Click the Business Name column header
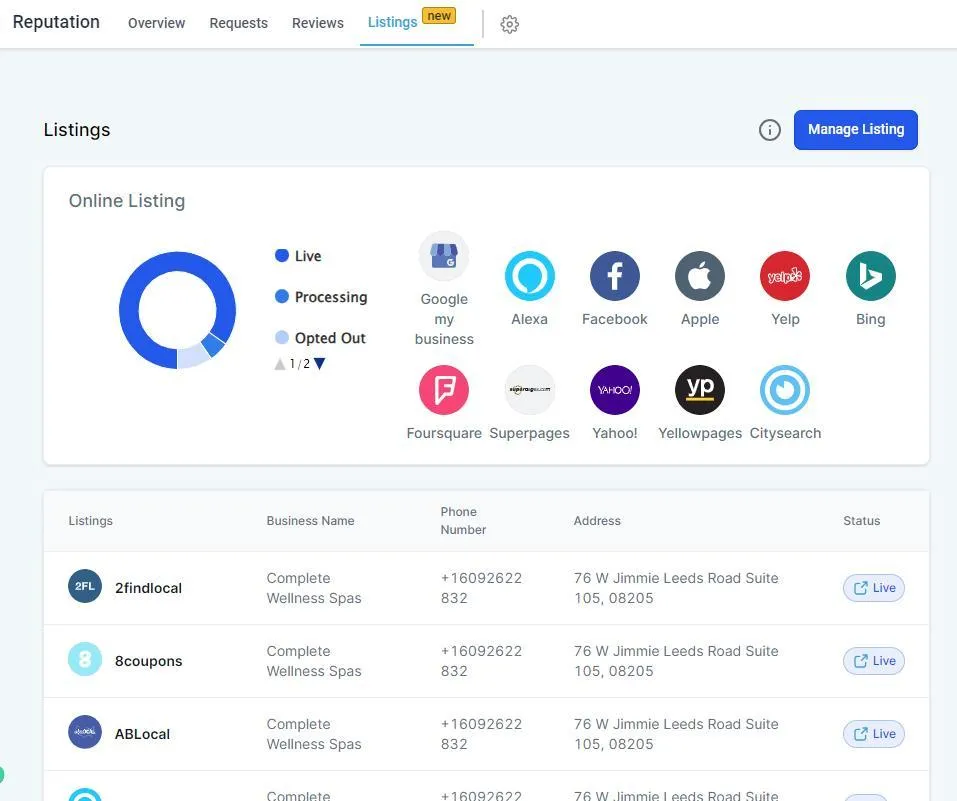The width and height of the screenshot is (957, 801). (310, 521)
